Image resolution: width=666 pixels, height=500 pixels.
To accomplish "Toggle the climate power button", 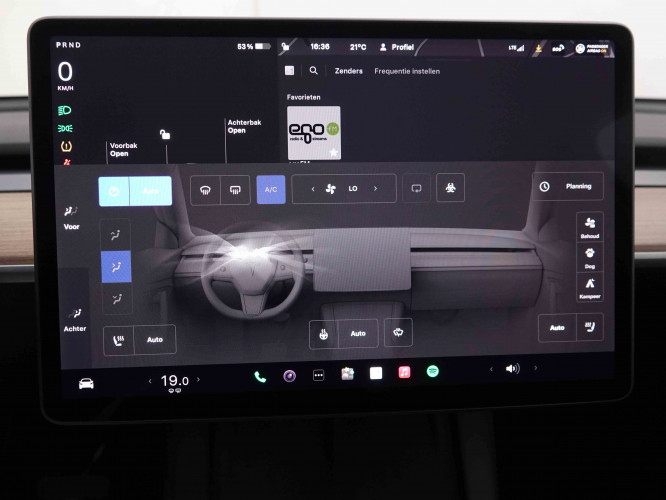I will pos(114,190).
